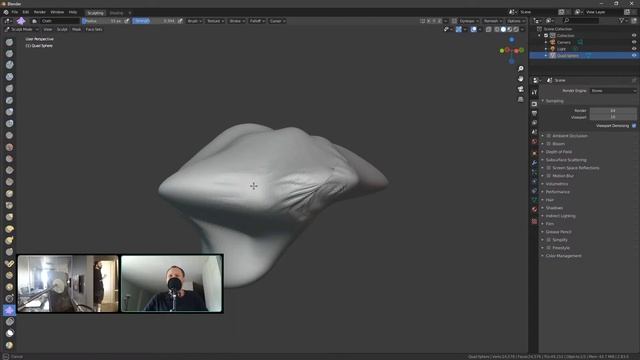Open the Render properties tab
The height and width of the screenshot is (360, 640).
tap(534, 104)
